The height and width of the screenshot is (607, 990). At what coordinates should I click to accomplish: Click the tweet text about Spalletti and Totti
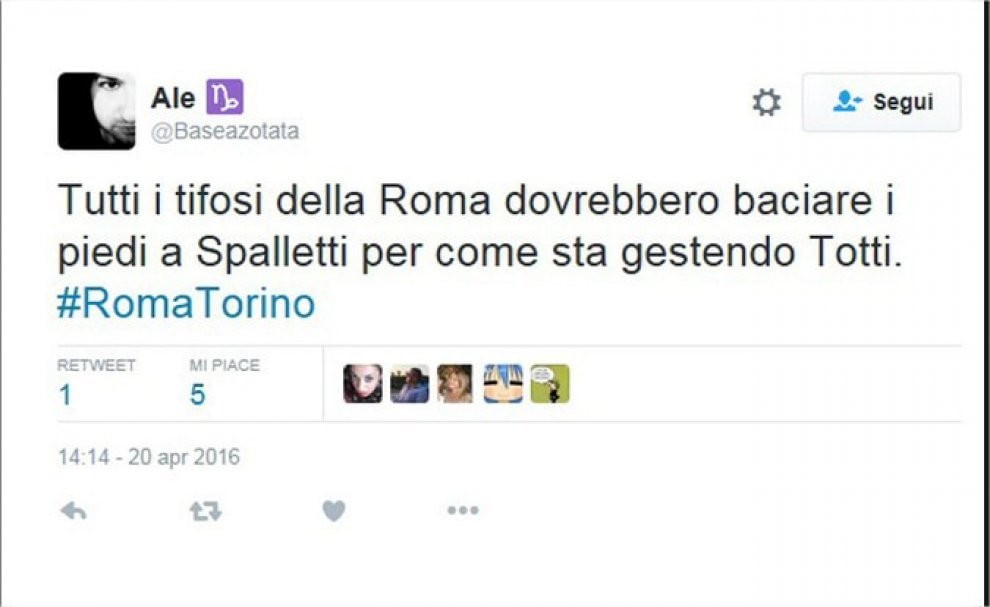(480, 226)
